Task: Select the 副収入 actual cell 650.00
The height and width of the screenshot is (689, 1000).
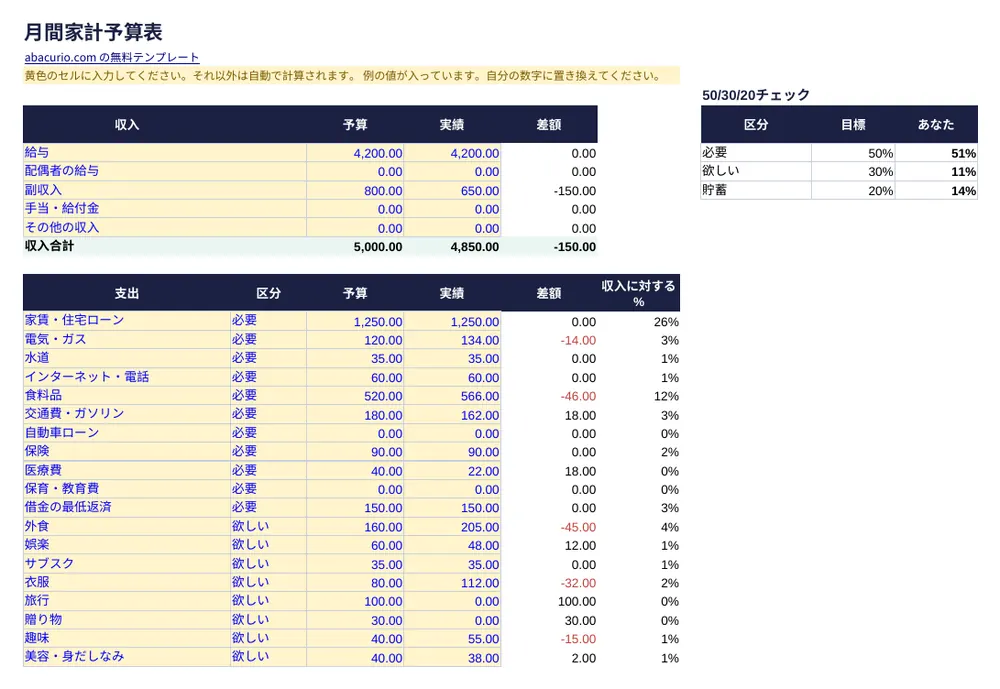Action: click(x=452, y=191)
